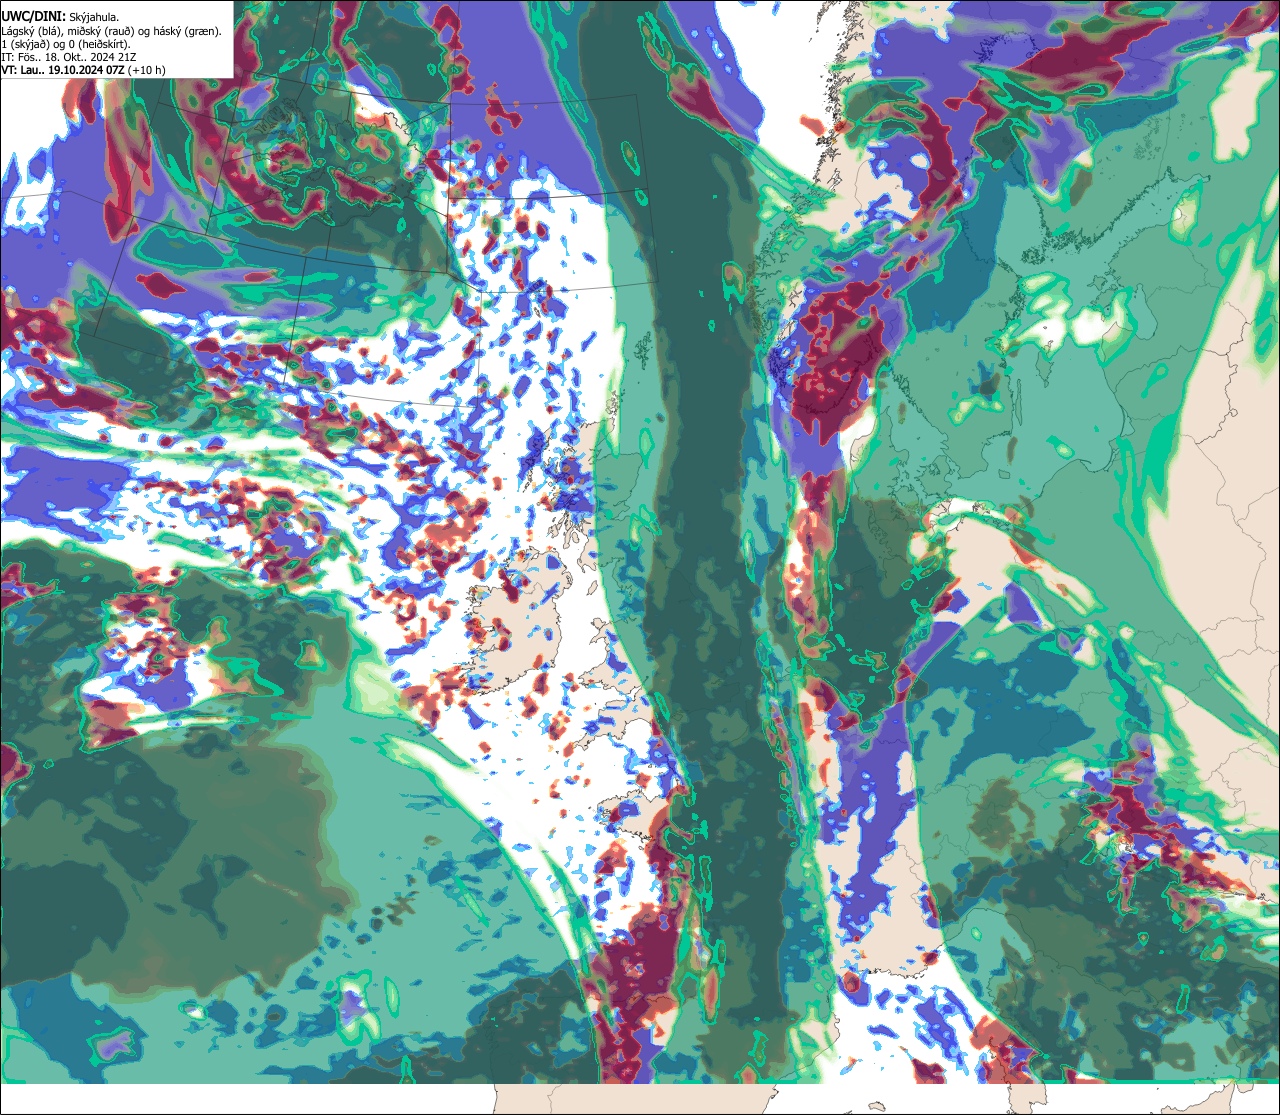
Task: Click the 'UWC/DINI:' title label
Action: [x=33, y=16]
